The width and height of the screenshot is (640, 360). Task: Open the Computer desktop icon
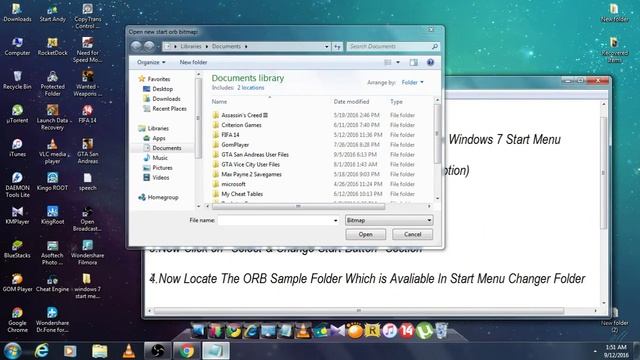coord(17,46)
